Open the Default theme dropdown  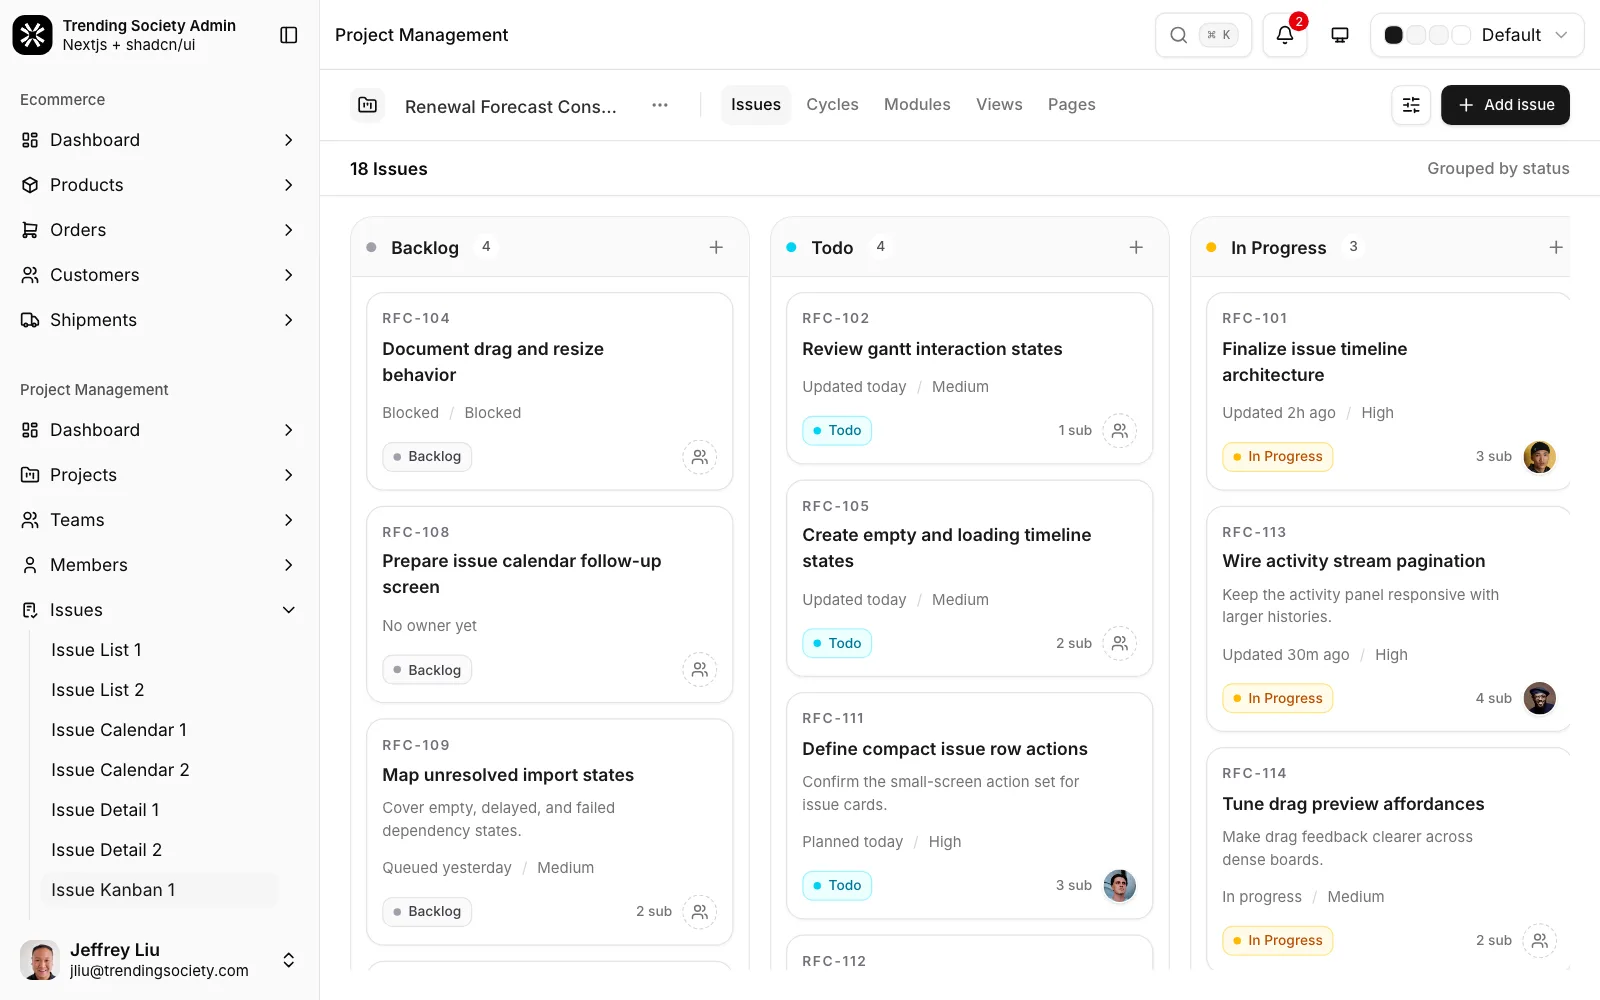1477,35
